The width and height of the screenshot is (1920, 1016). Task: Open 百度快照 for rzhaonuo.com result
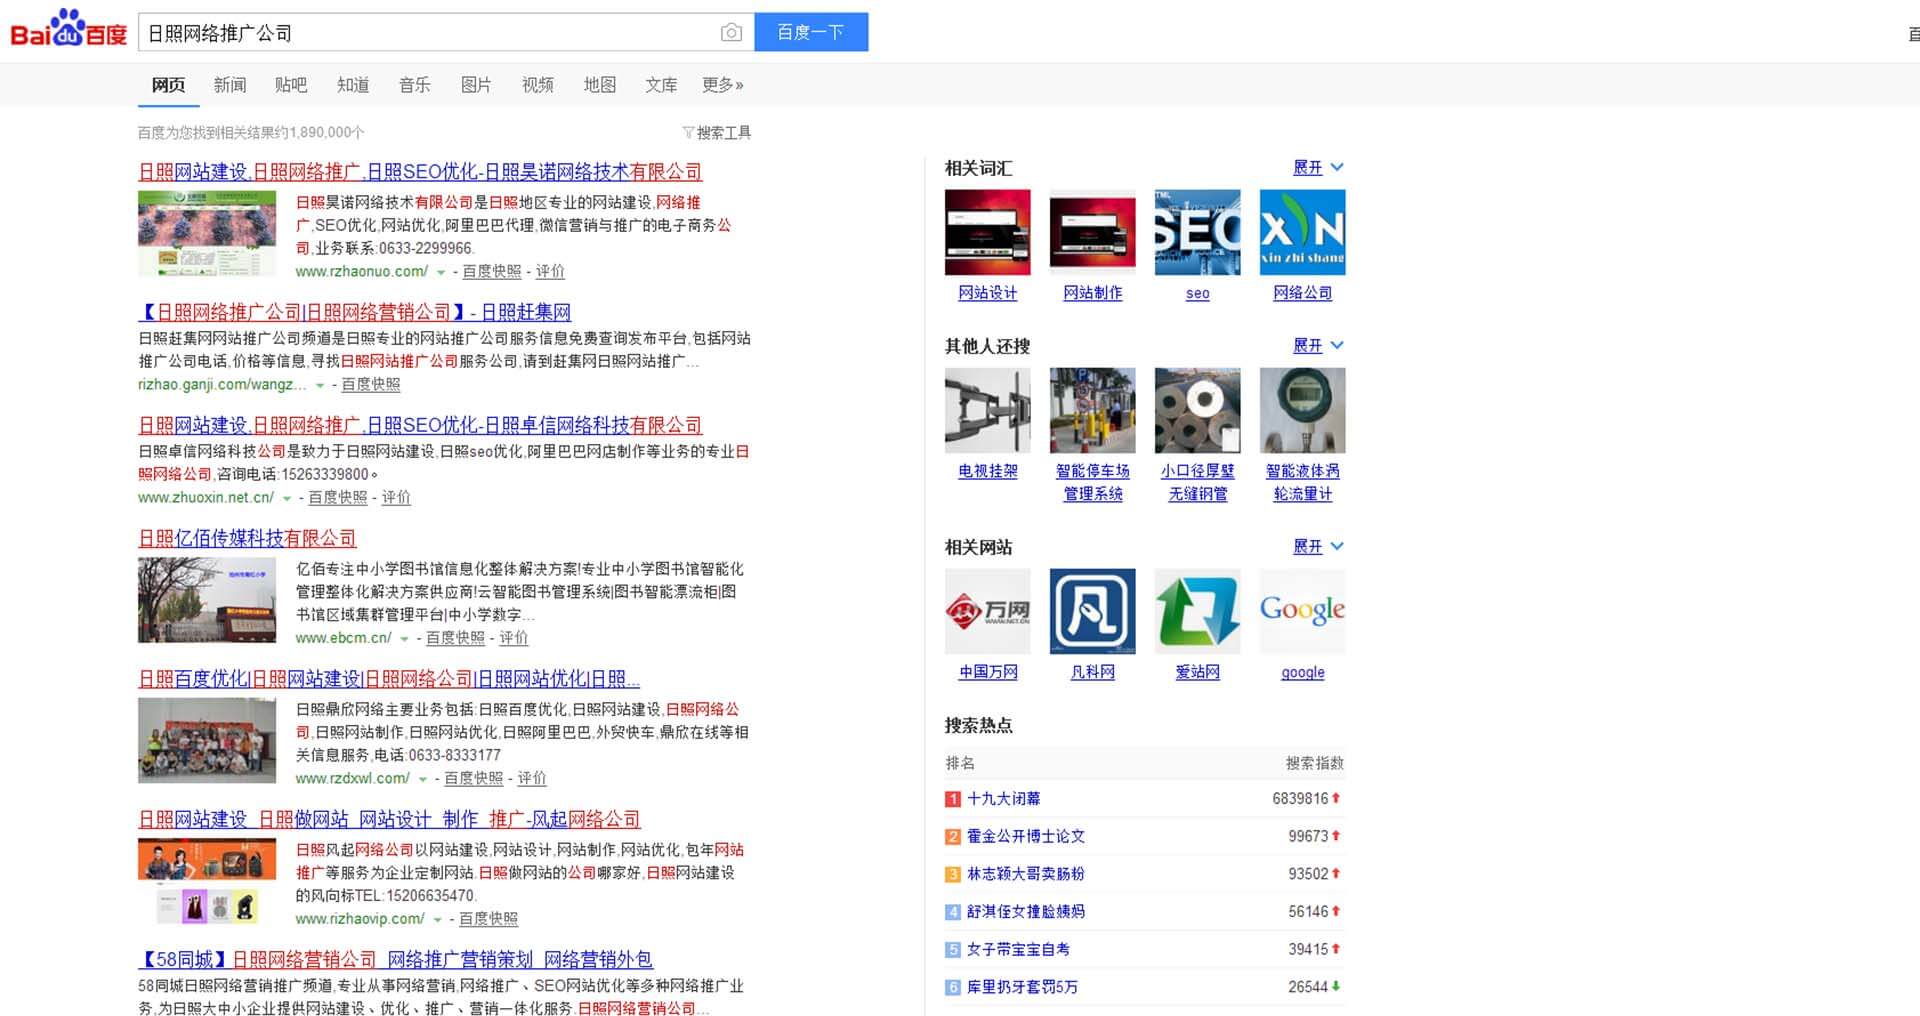pyautogui.click(x=492, y=271)
